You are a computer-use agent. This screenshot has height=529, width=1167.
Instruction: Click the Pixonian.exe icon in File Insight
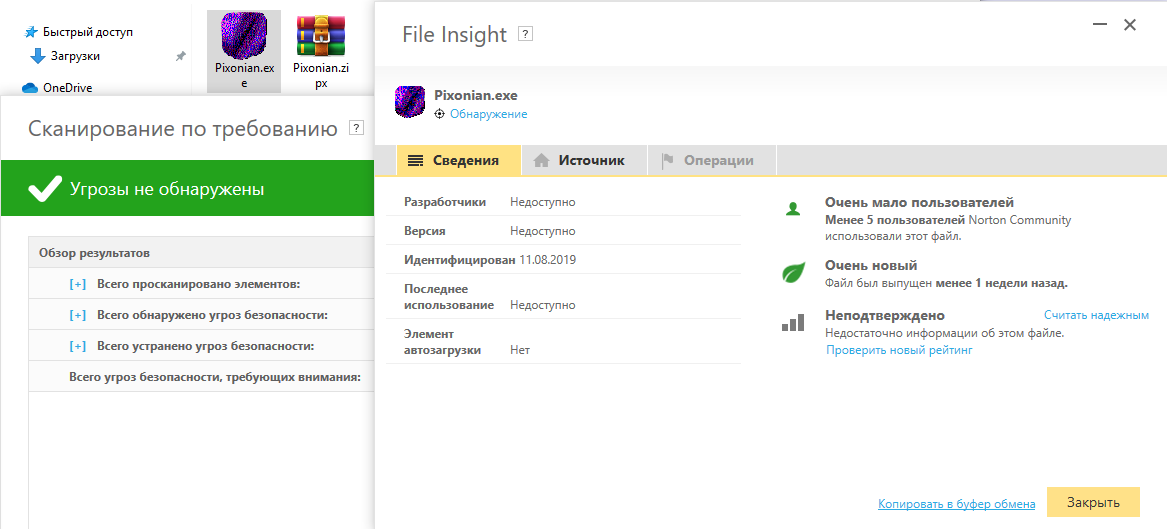click(x=409, y=103)
